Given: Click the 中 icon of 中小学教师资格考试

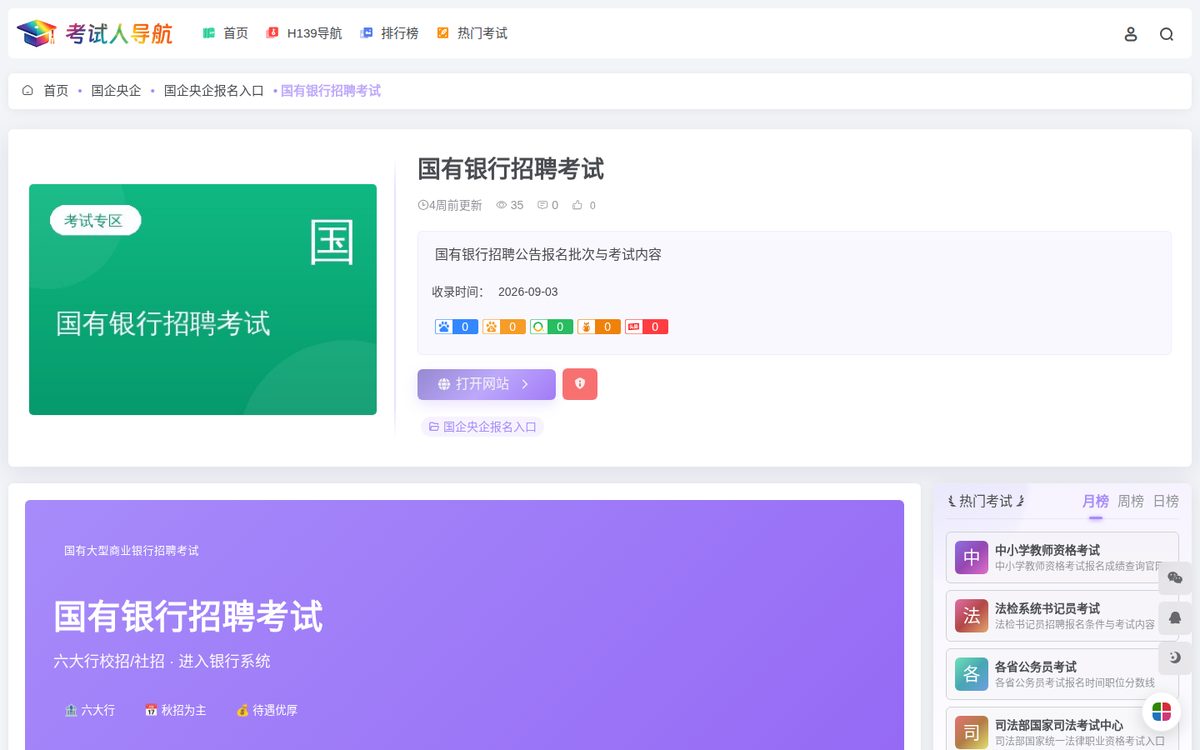Looking at the screenshot, I should pyautogui.click(x=971, y=557).
